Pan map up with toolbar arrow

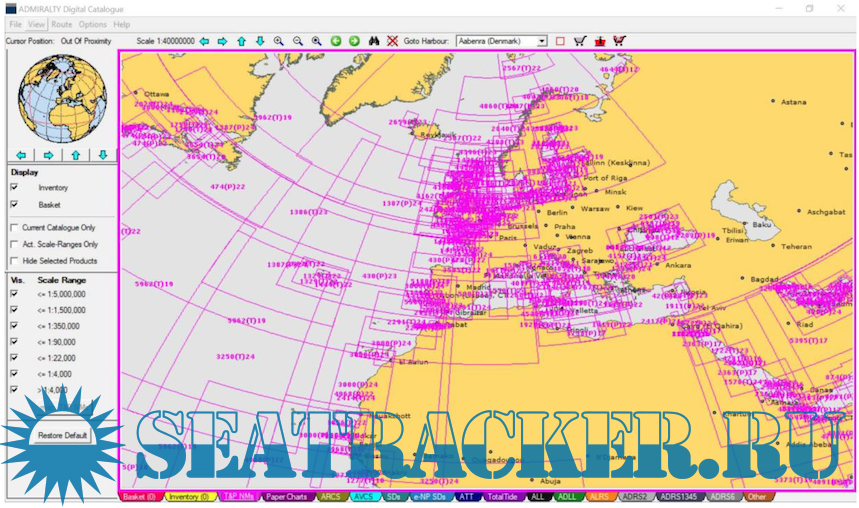pyautogui.click(x=241, y=41)
